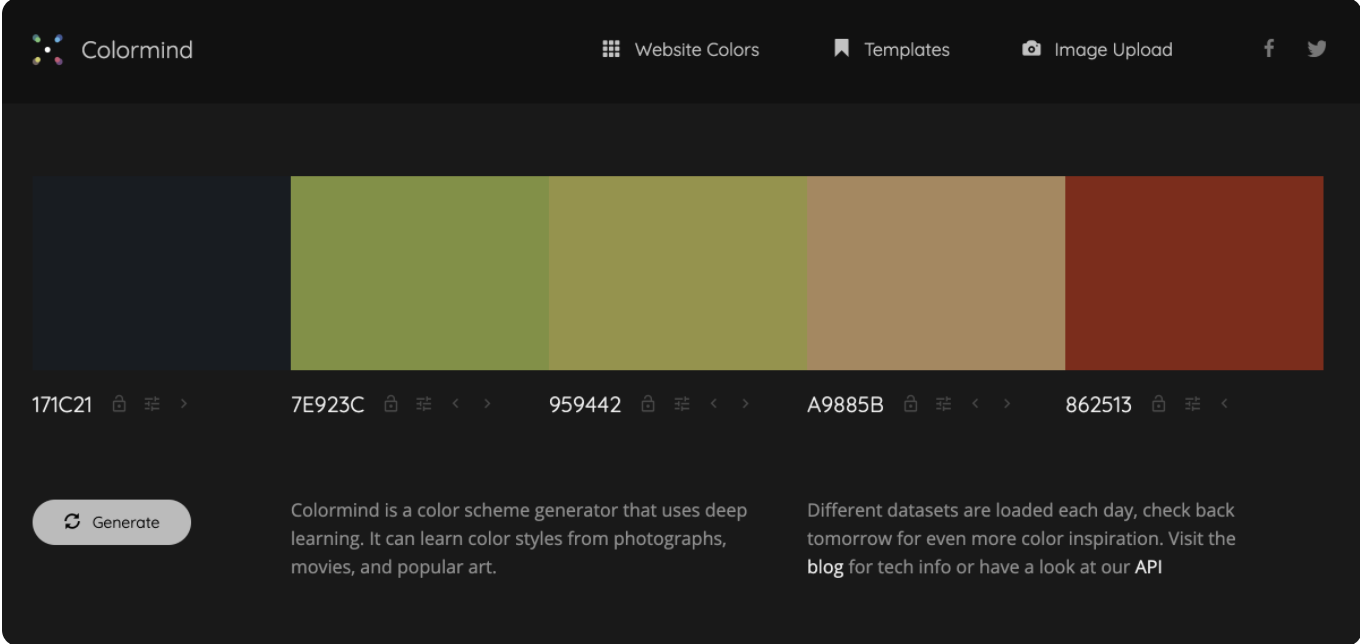This screenshot has width=1360, height=644.
Task: Click the hex code 959442
Action: point(585,405)
